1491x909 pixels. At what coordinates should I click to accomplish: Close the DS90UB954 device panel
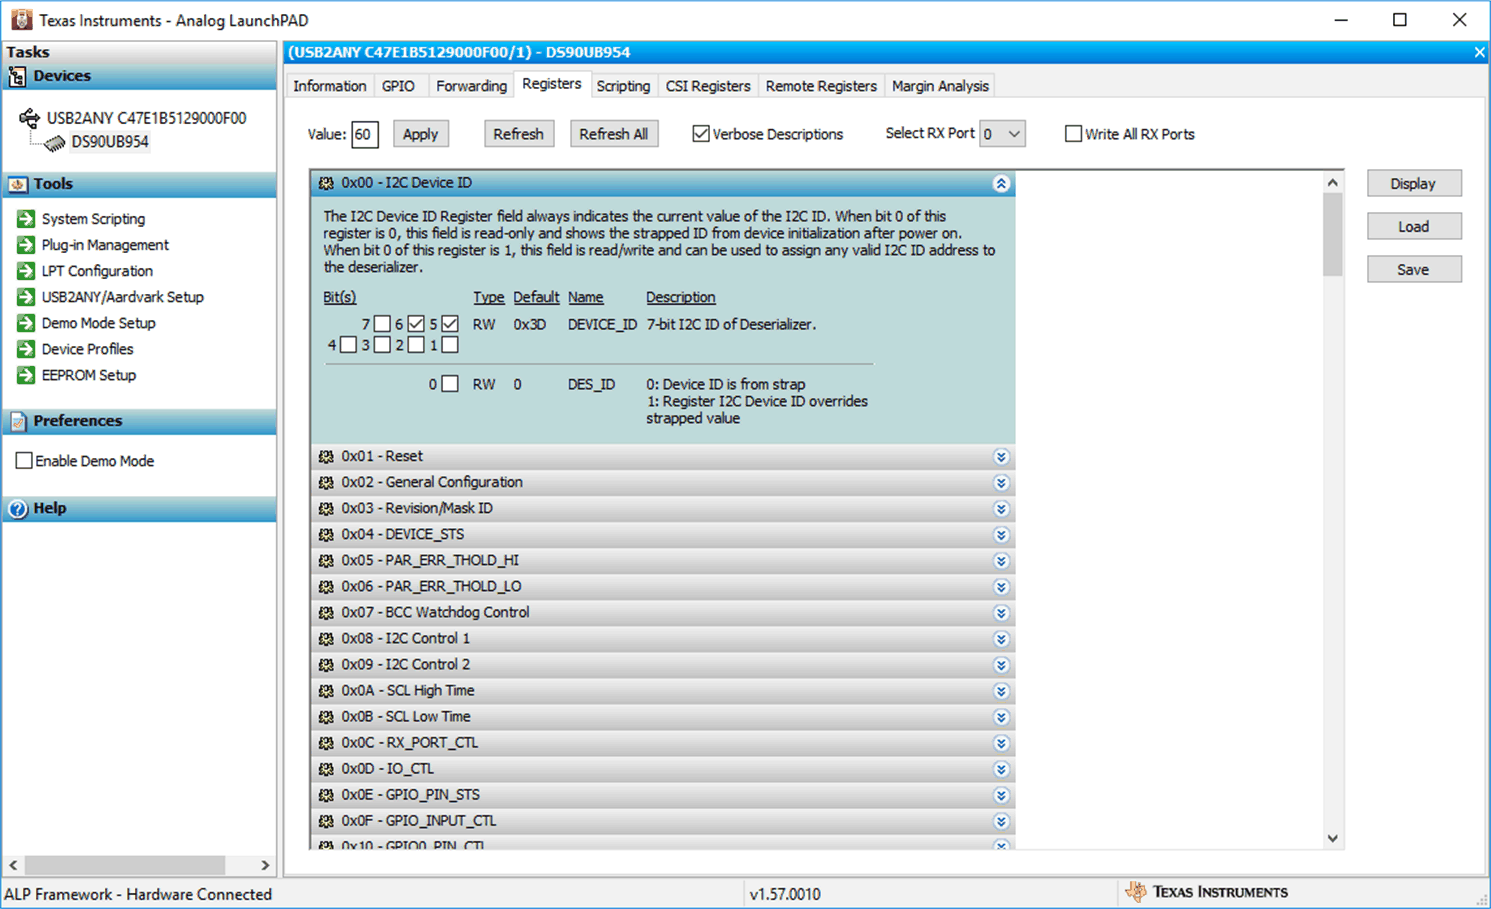[1479, 52]
